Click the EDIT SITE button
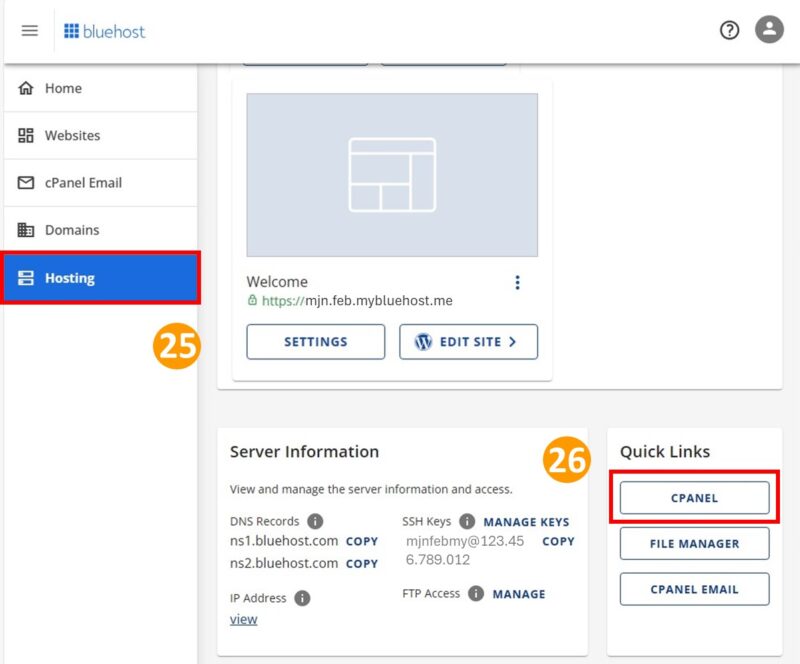The width and height of the screenshot is (800, 664). [x=468, y=341]
